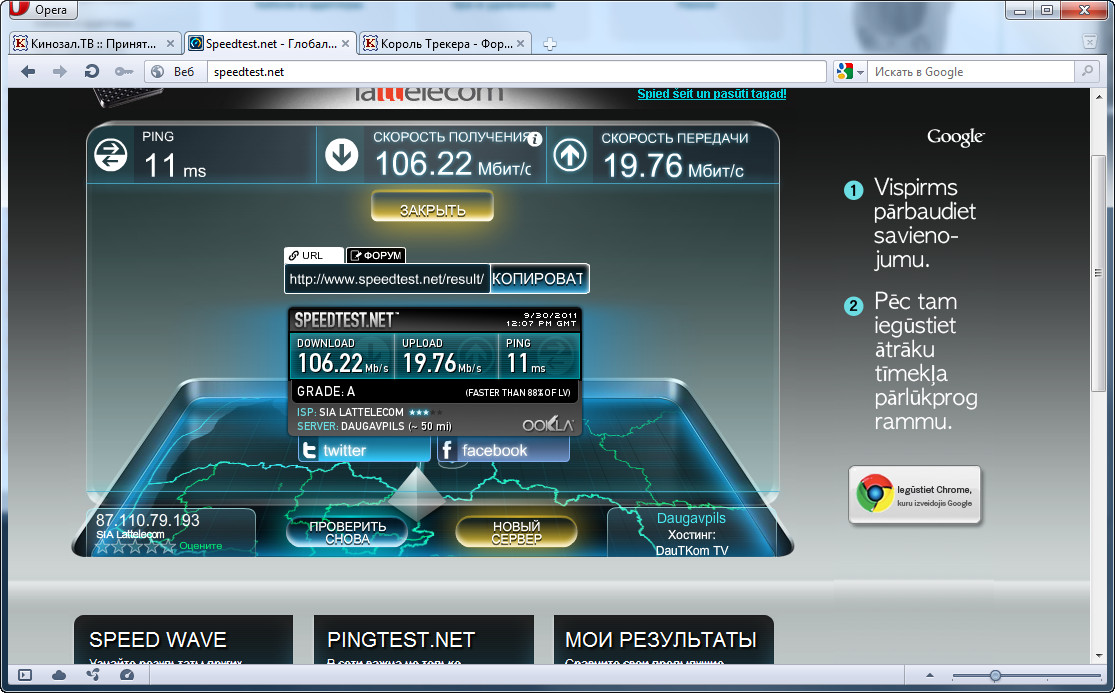Click the last star of the SIA Lattelecom rating

(x=168, y=546)
